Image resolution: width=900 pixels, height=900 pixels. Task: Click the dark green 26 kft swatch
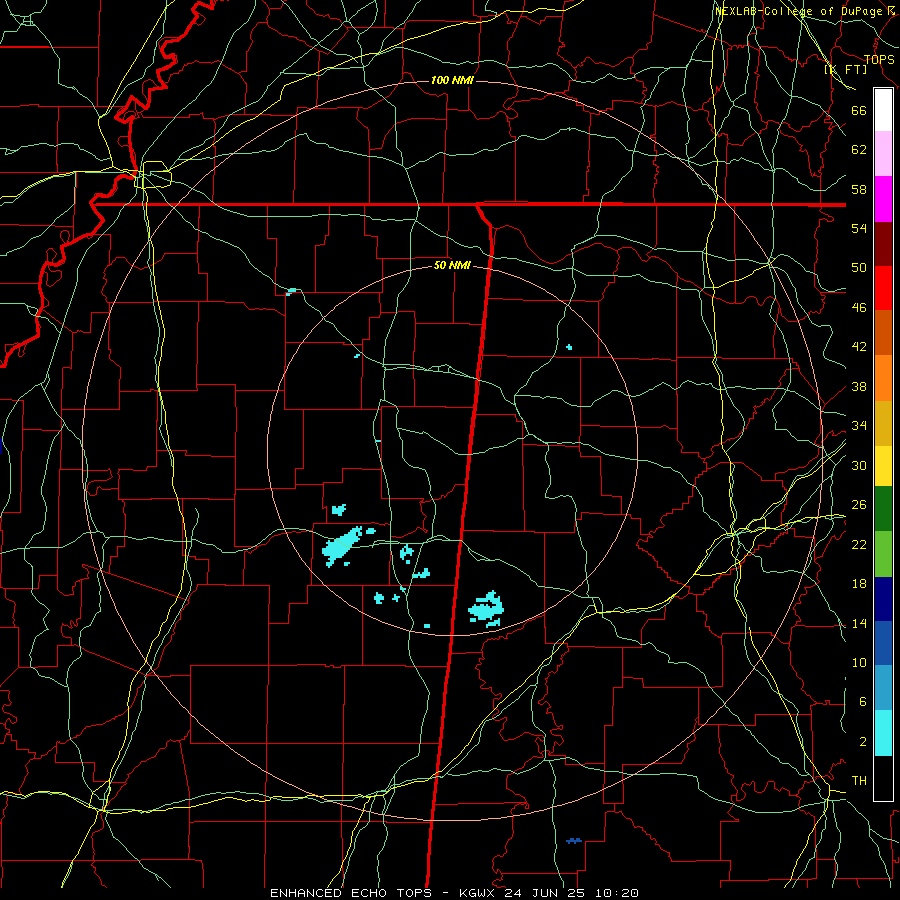click(883, 508)
